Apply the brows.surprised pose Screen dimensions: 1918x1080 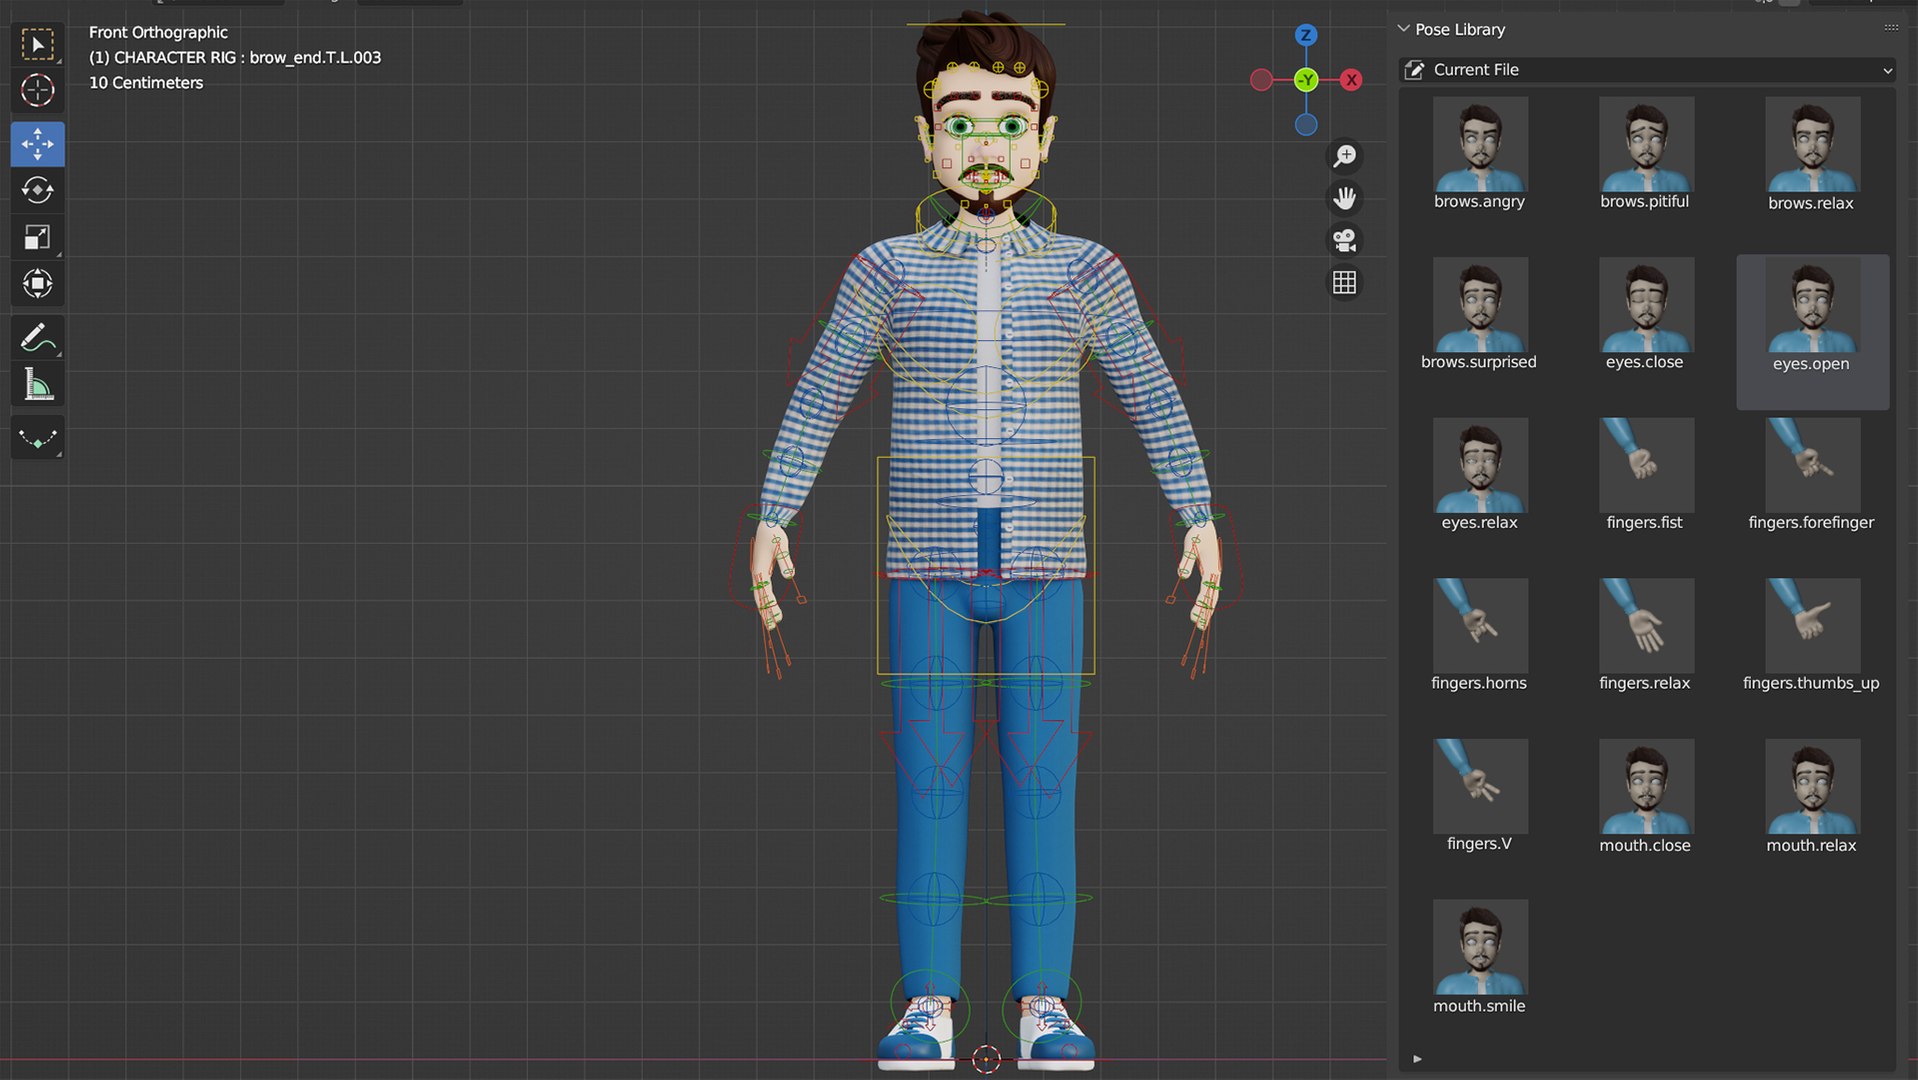[x=1480, y=315]
